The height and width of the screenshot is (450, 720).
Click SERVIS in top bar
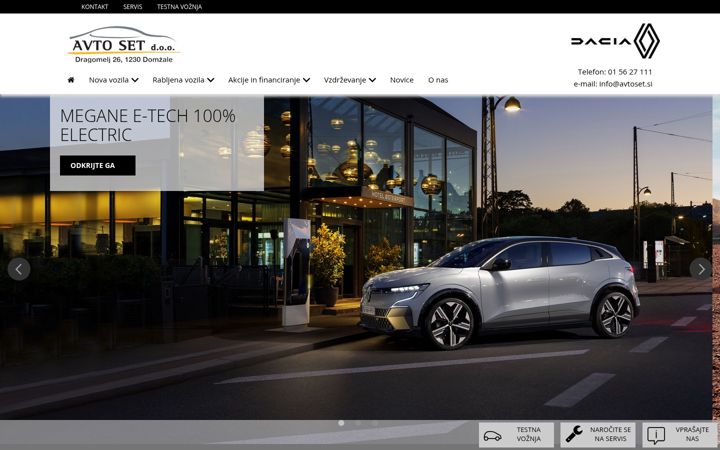133,7
